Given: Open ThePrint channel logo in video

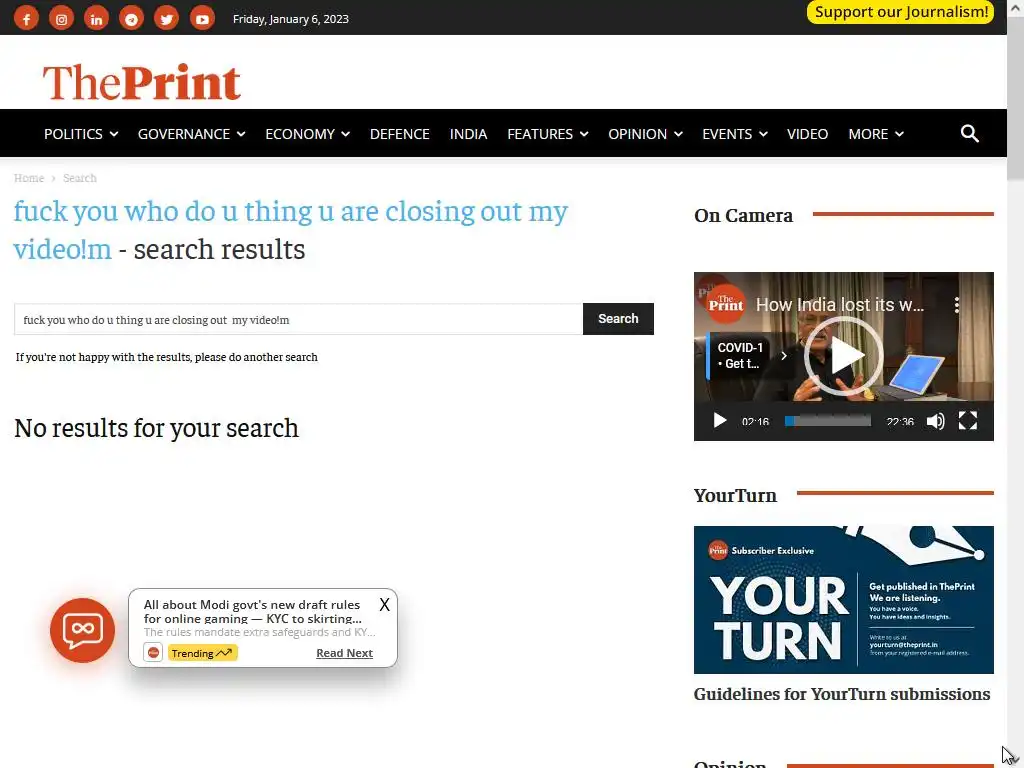Looking at the screenshot, I should tap(726, 304).
